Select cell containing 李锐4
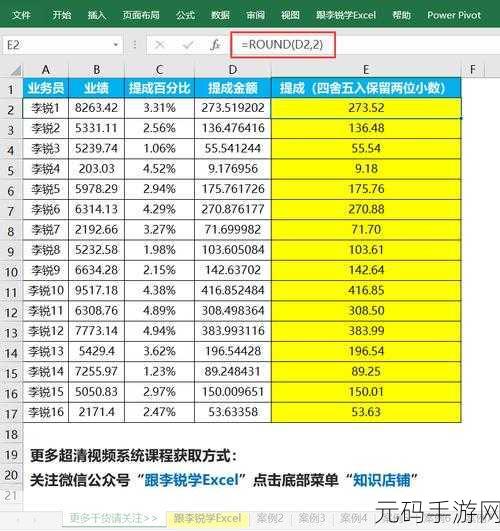The image size is (500, 531). [x=46, y=169]
